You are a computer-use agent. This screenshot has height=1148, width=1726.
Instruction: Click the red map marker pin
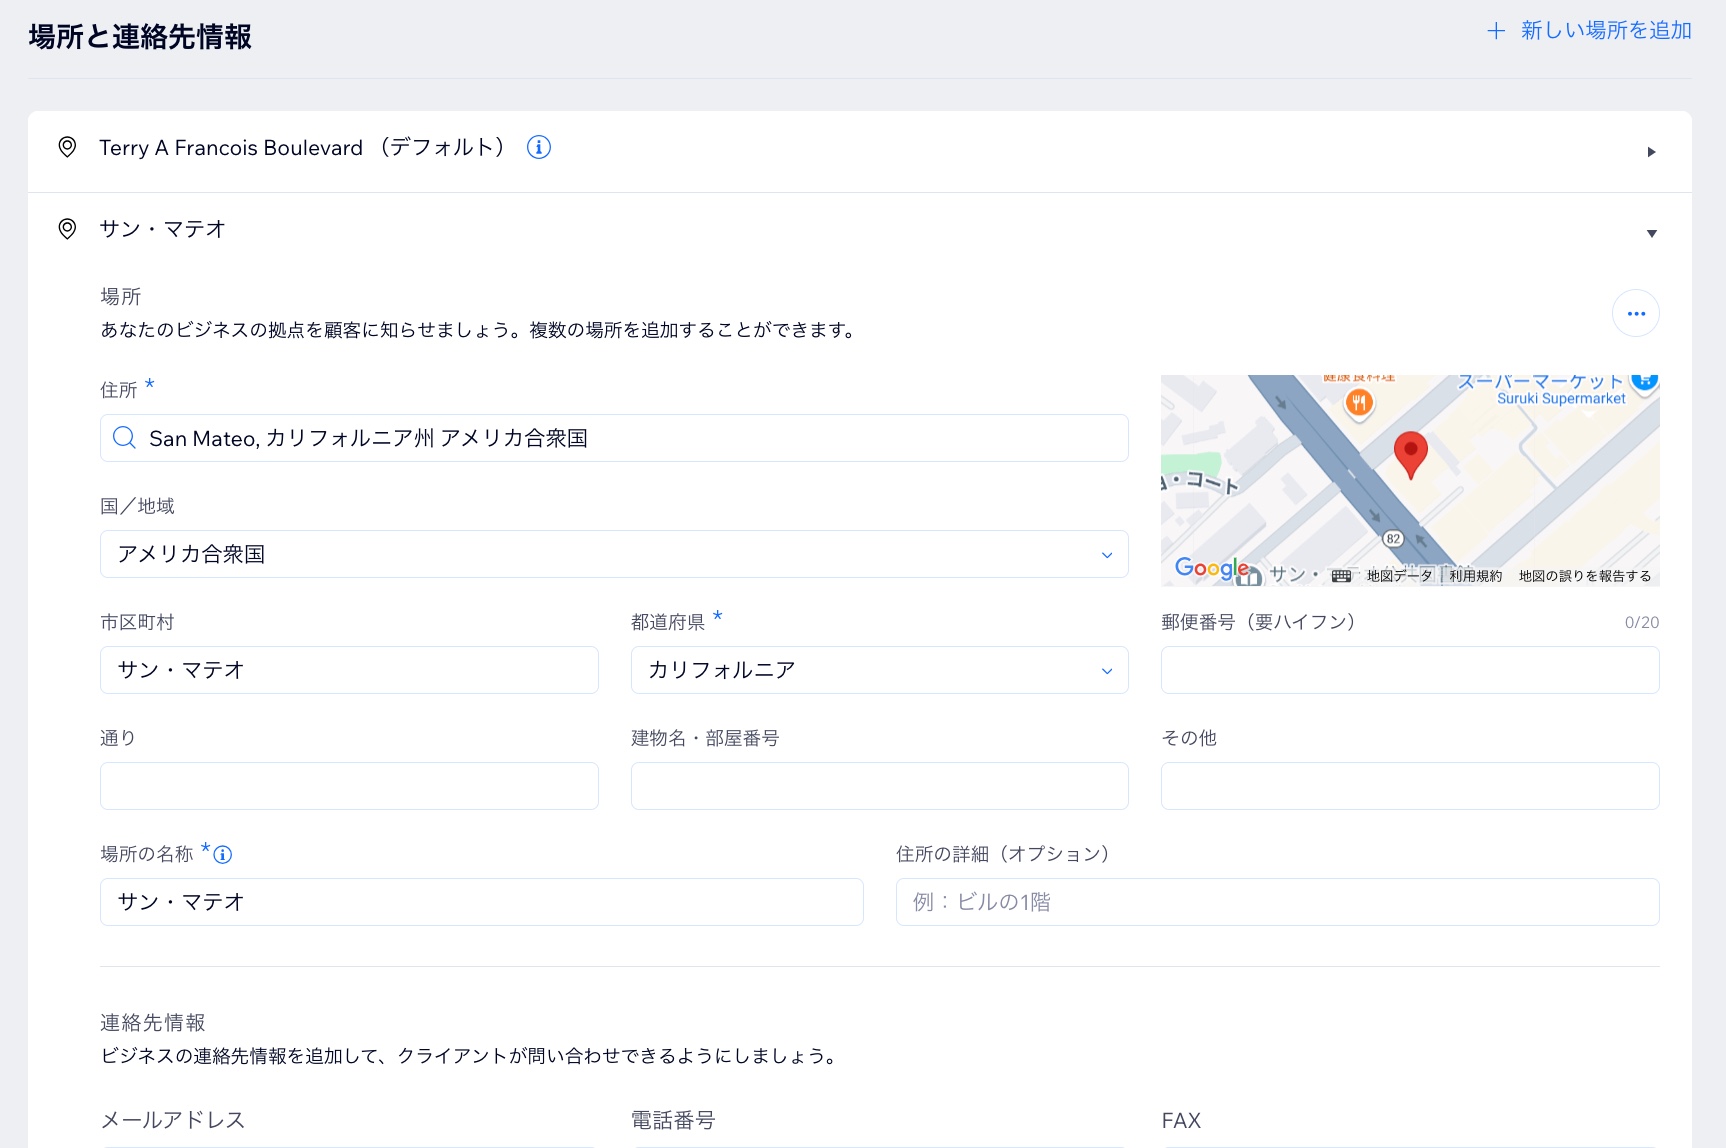click(x=1410, y=455)
